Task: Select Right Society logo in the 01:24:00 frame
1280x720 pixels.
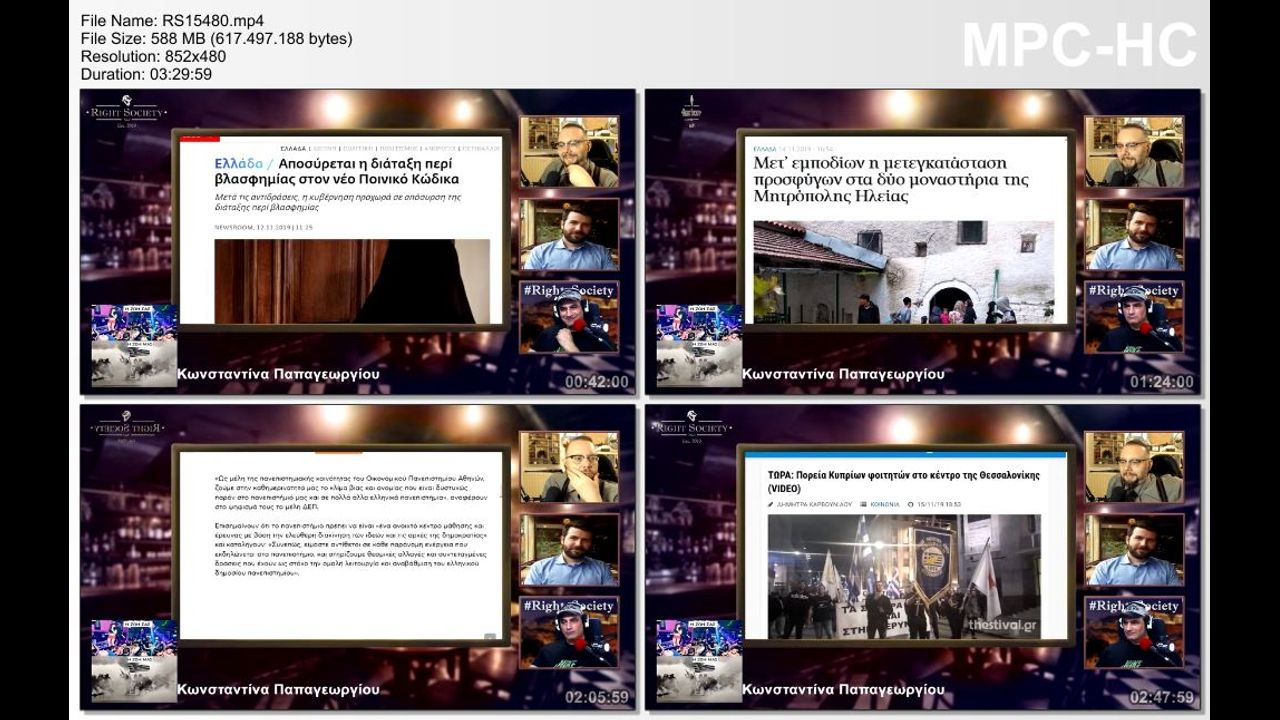Action: pyautogui.click(x=691, y=110)
